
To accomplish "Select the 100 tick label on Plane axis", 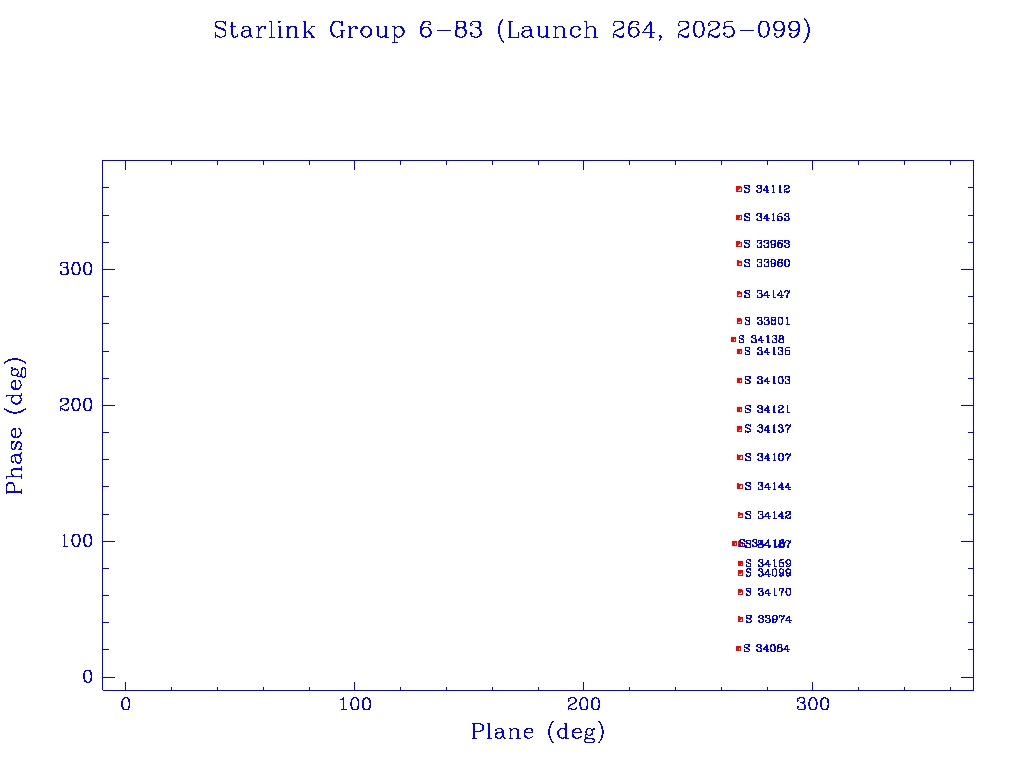I will tap(355, 704).
